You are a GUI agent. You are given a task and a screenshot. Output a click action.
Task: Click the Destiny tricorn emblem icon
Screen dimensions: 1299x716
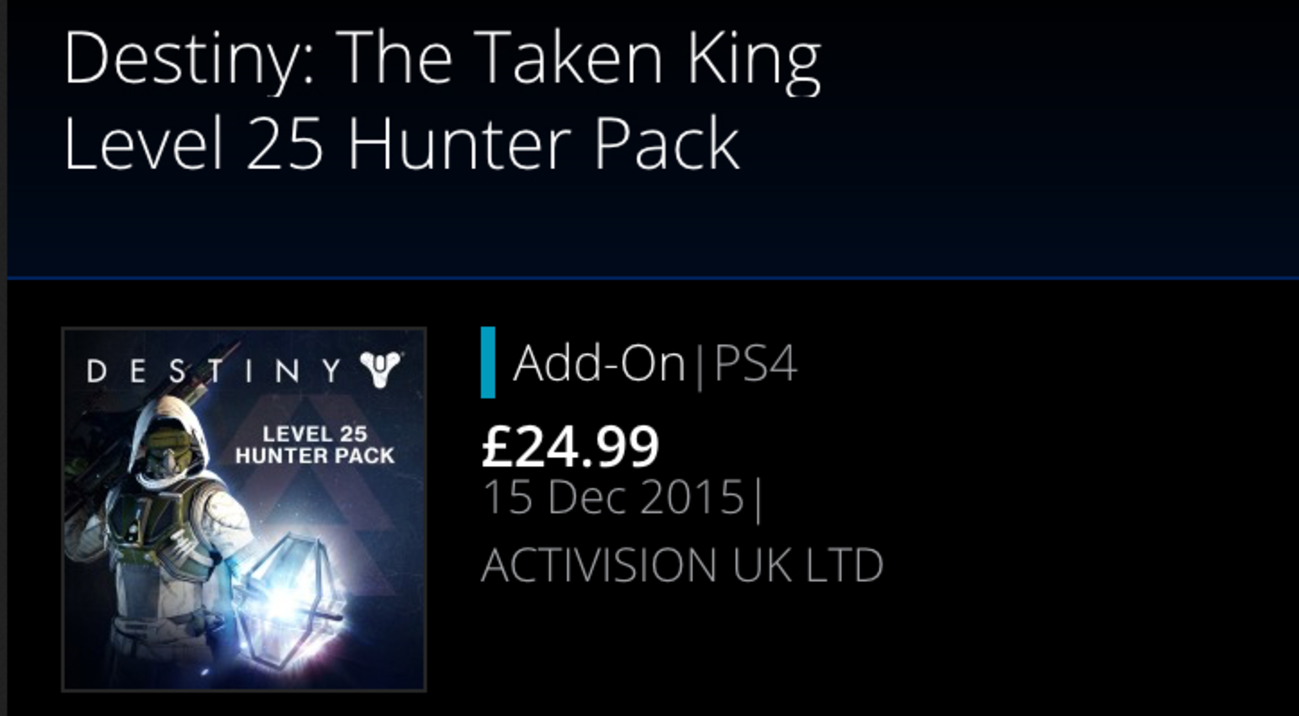[381, 370]
